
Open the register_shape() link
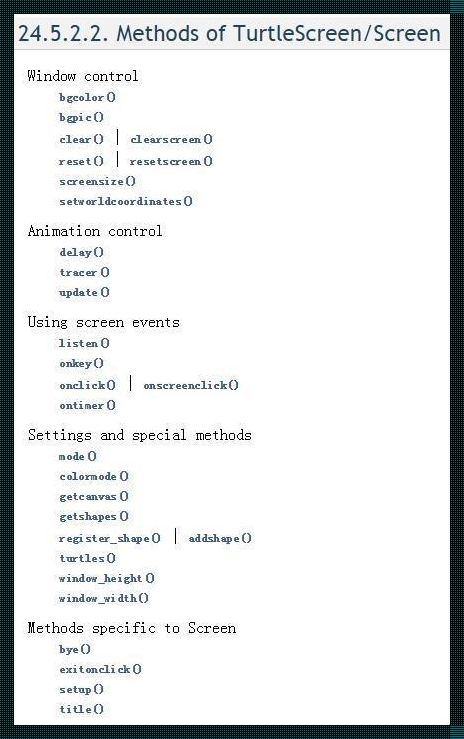[109, 538]
